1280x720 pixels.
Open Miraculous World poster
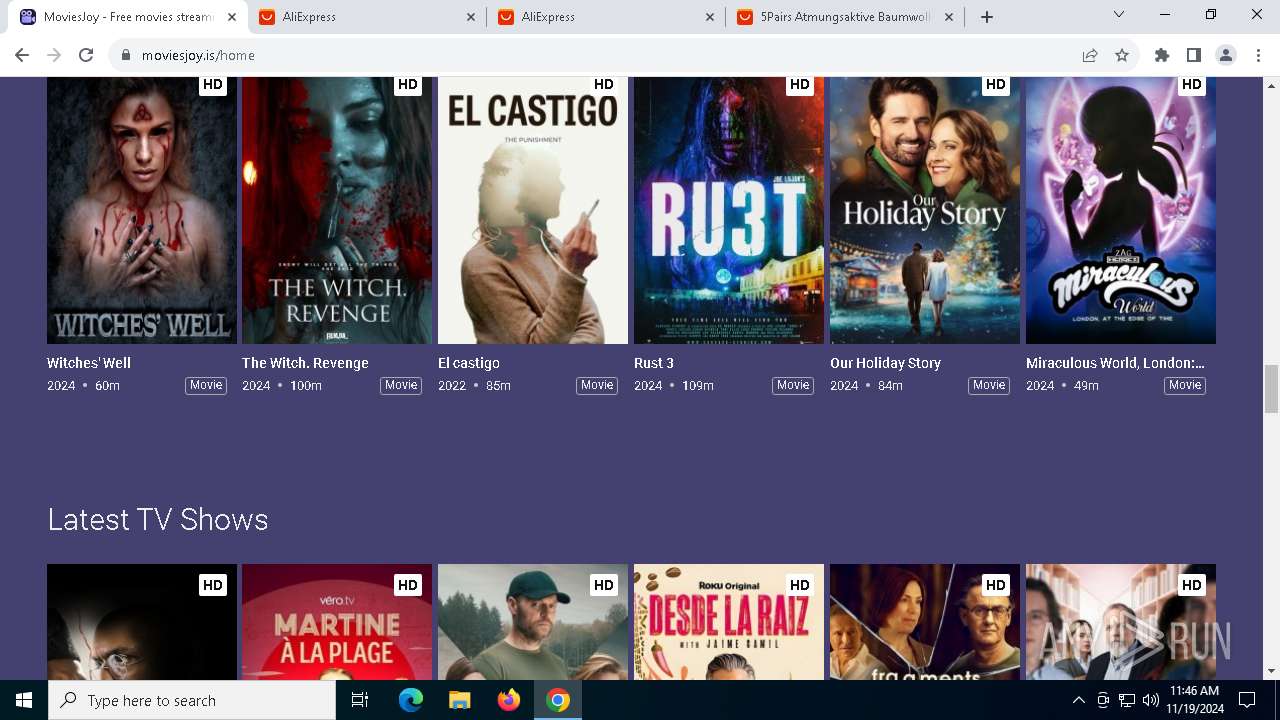click(1121, 210)
